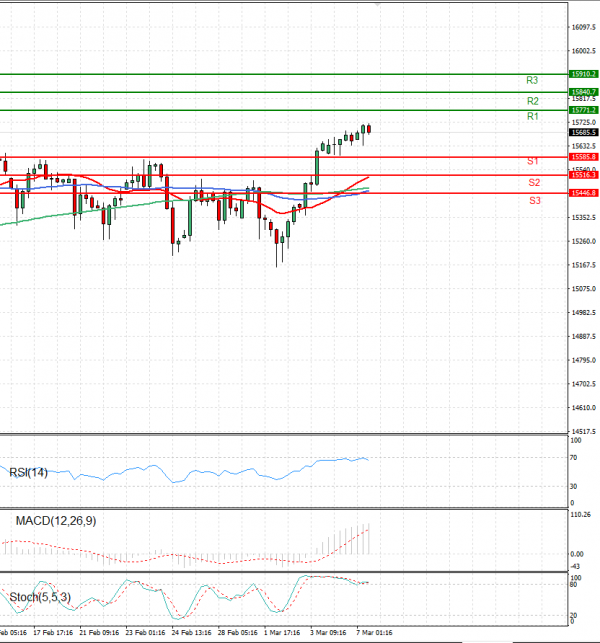Viewport: 600px width, 643px height.
Task: Click the S3 support label
Action: click(x=535, y=201)
